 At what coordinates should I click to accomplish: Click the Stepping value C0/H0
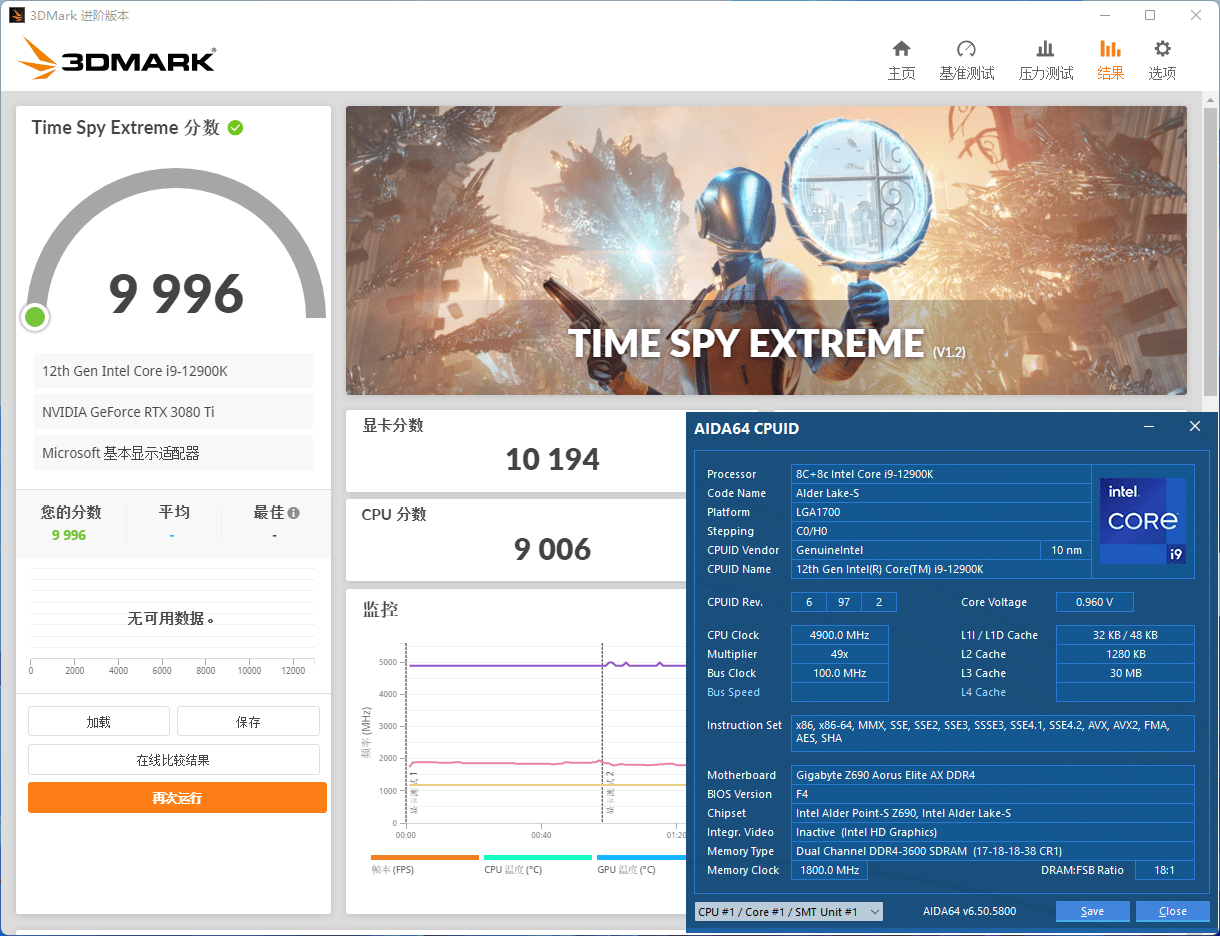pos(940,531)
